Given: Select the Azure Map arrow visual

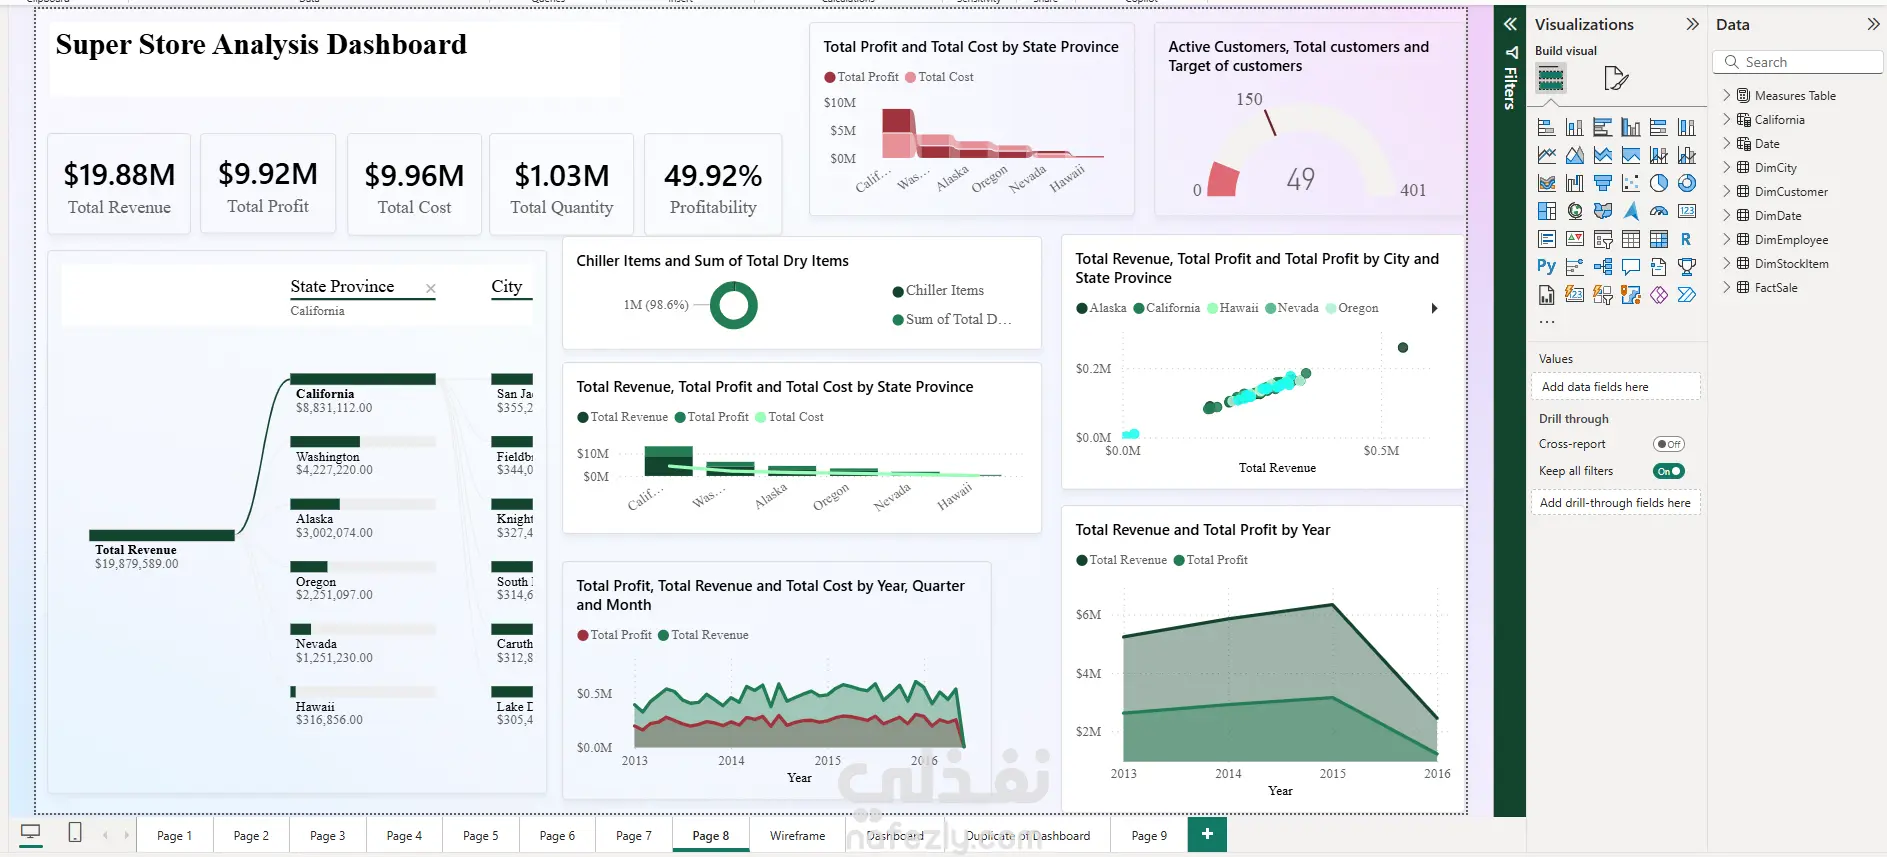Looking at the screenshot, I should 1630,211.
